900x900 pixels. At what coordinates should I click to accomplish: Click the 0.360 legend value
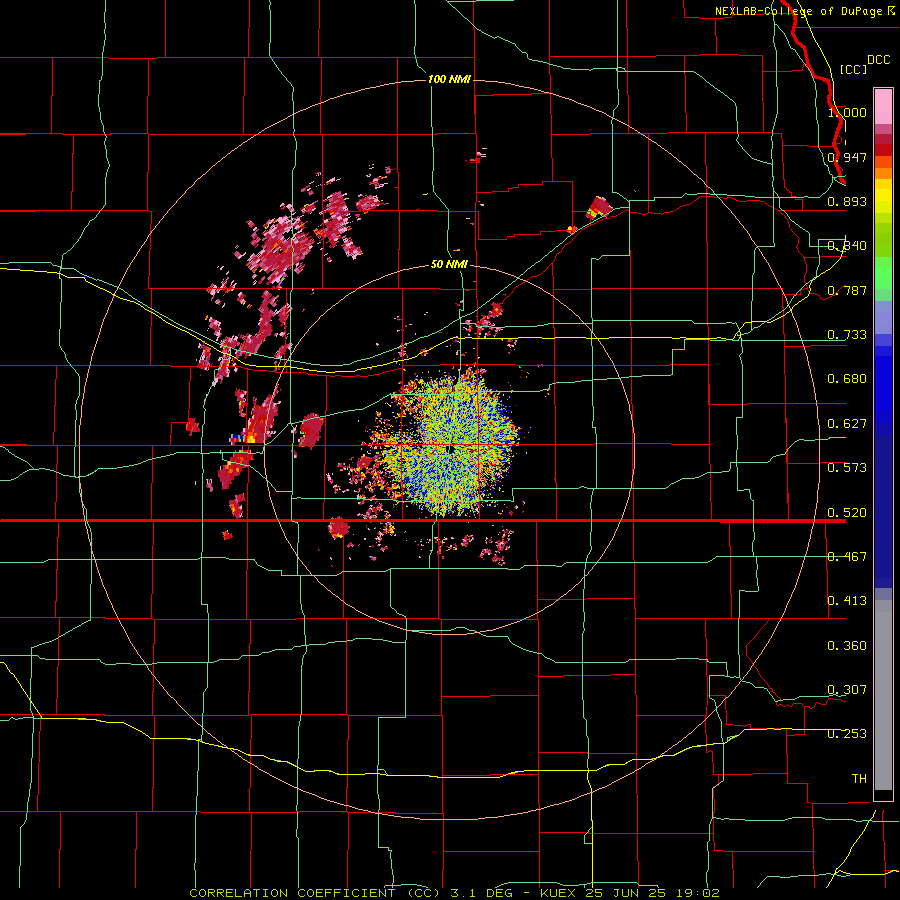tap(847, 646)
